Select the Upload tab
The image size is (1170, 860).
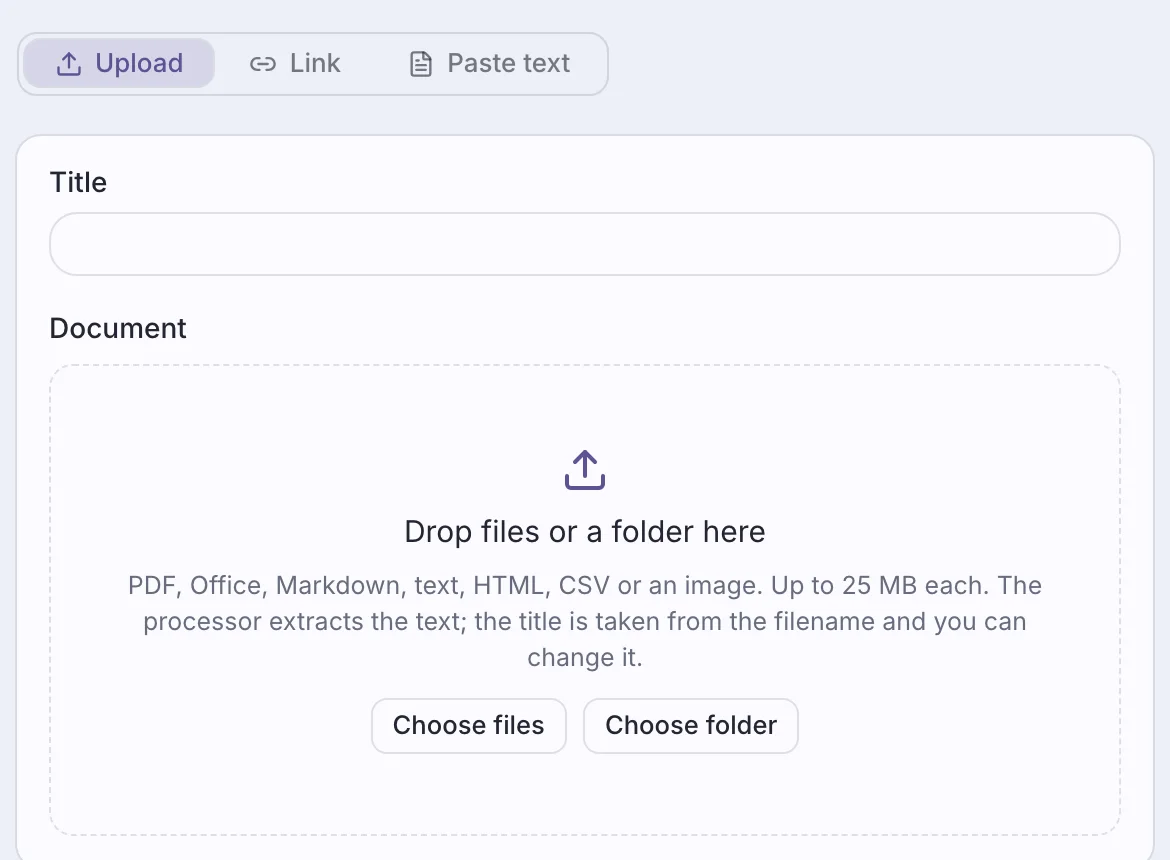pyautogui.click(x=119, y=63)
